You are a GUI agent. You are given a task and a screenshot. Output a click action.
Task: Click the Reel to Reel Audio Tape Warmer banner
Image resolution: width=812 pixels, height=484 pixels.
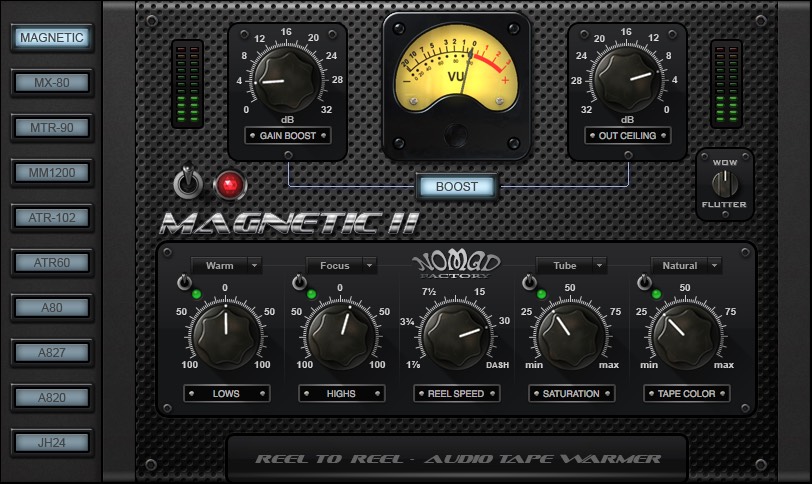tap(458, 459)
